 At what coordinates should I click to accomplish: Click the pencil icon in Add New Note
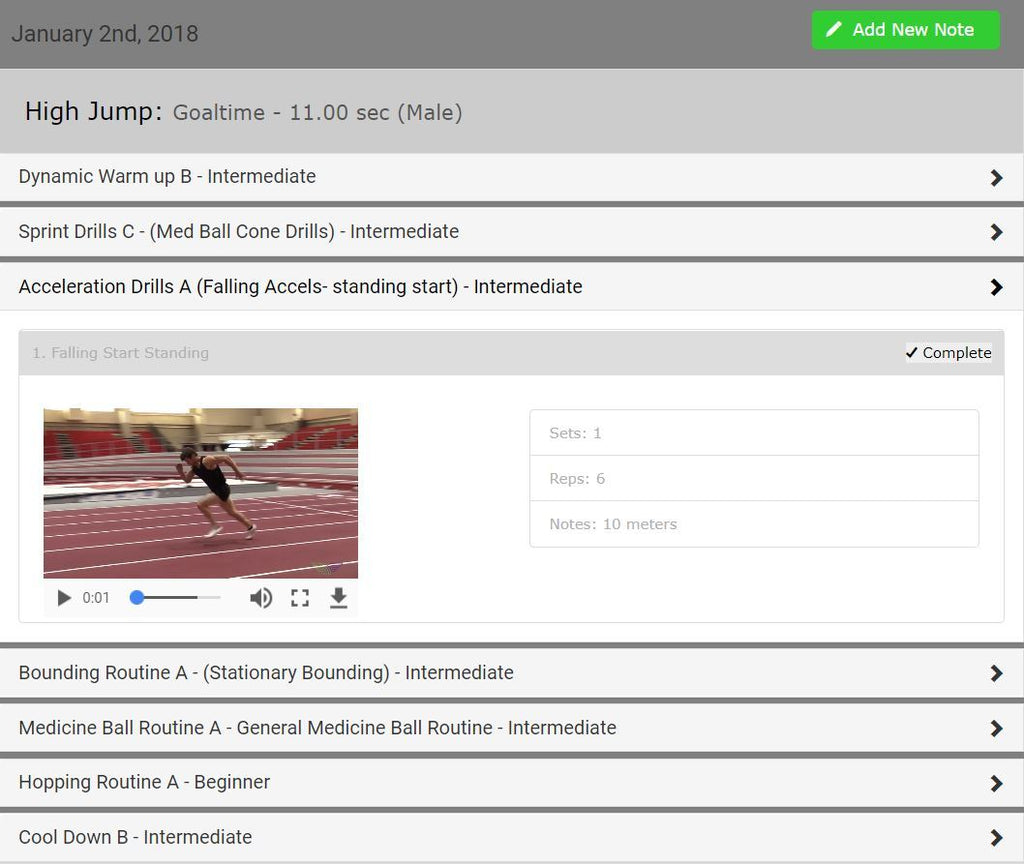(834, 29)
